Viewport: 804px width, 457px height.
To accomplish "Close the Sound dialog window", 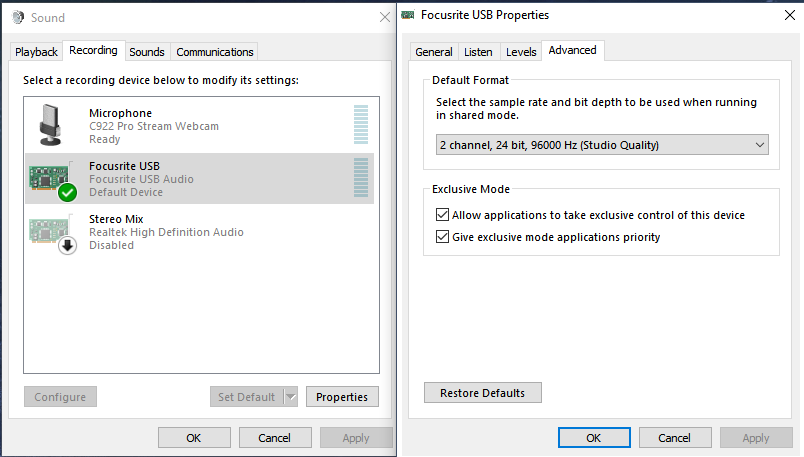I will point(385,17).
